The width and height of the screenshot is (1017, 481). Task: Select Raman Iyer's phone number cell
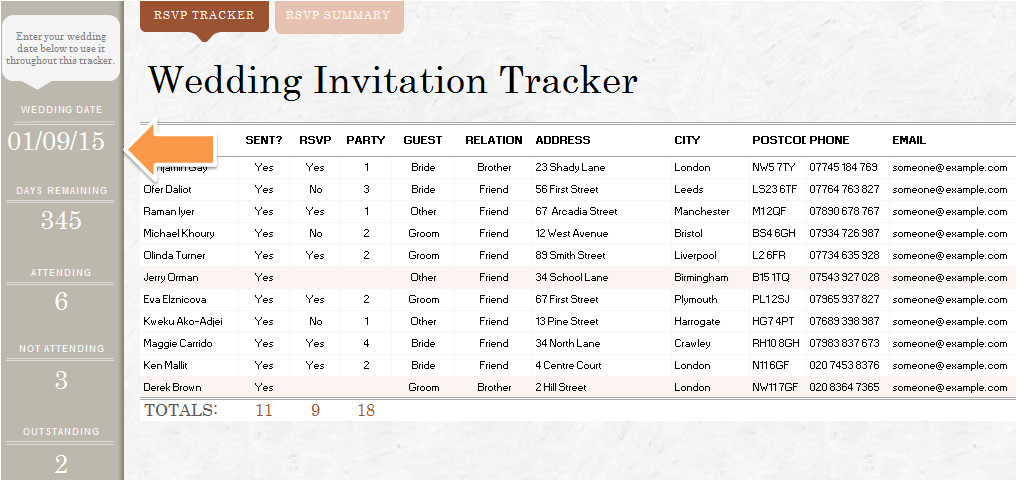[844, 212]
